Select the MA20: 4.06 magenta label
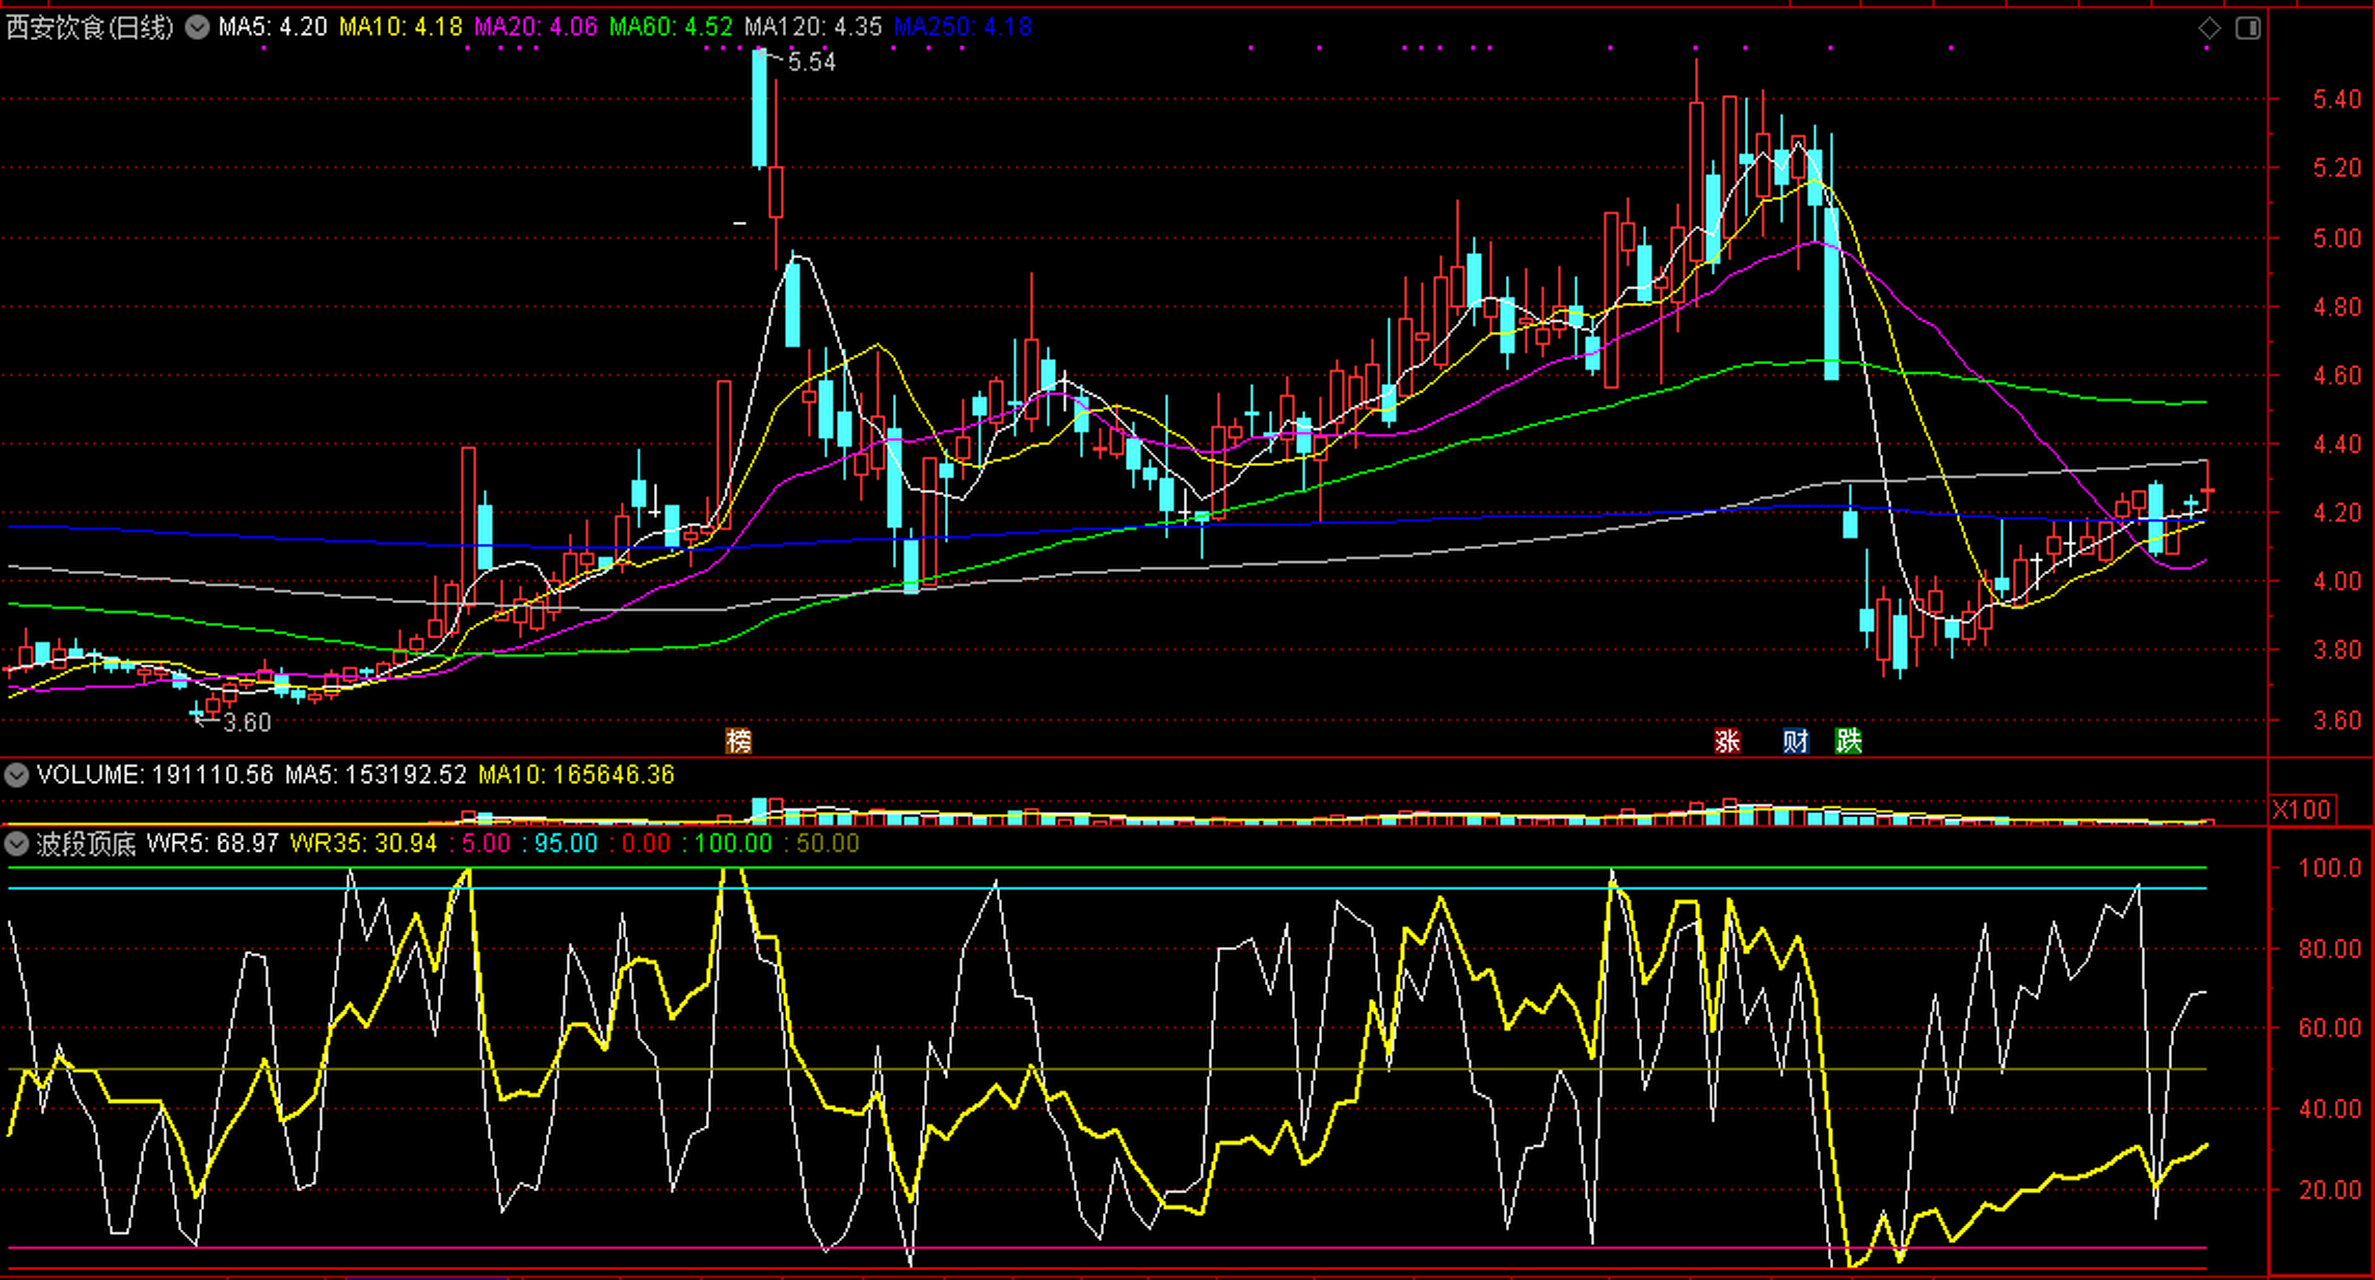Screen dimensions: 2375x1280 (x=535, y=28)
